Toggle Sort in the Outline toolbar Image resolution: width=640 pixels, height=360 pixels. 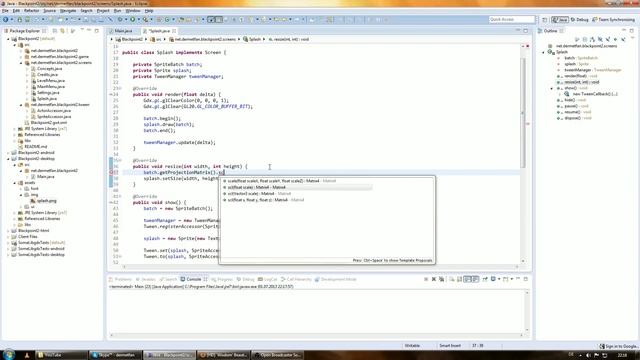coord(592,39)
